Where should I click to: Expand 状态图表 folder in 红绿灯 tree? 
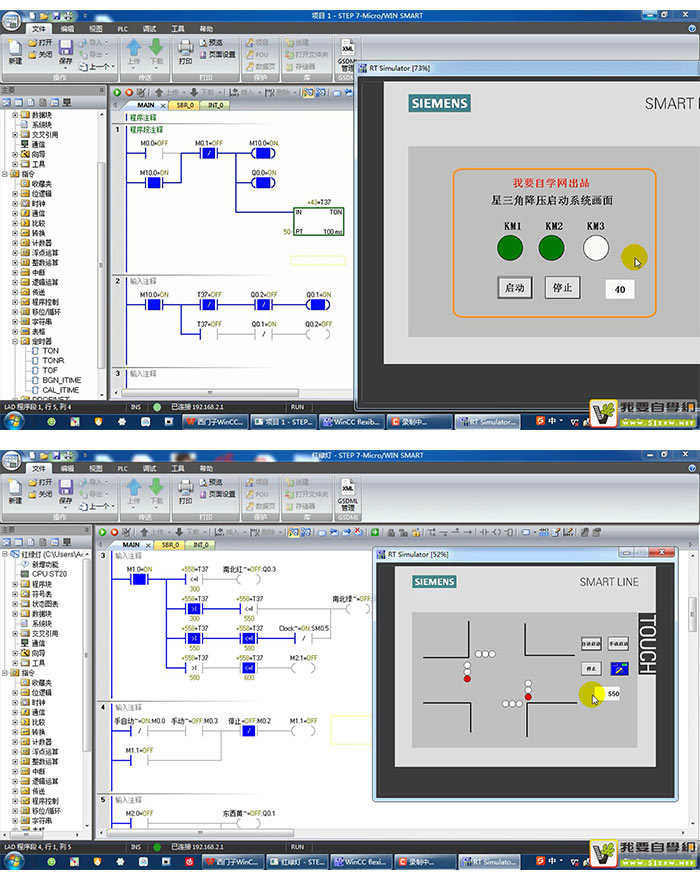[15, 604]
